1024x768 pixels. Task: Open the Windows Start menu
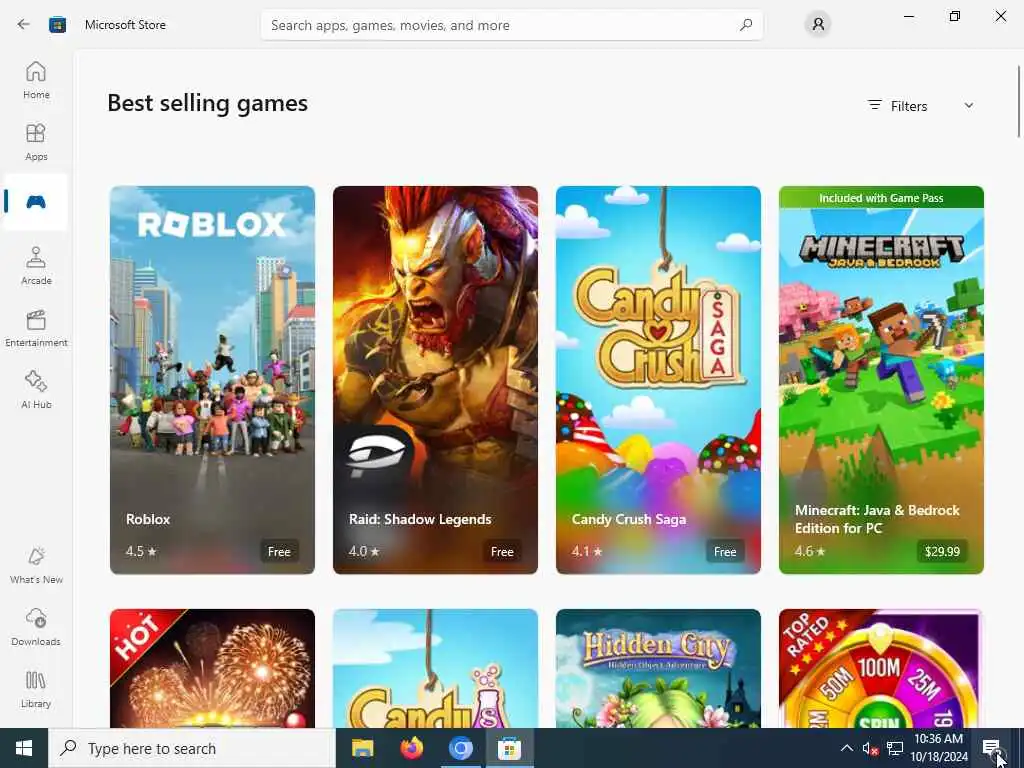[x=24, y=748]
